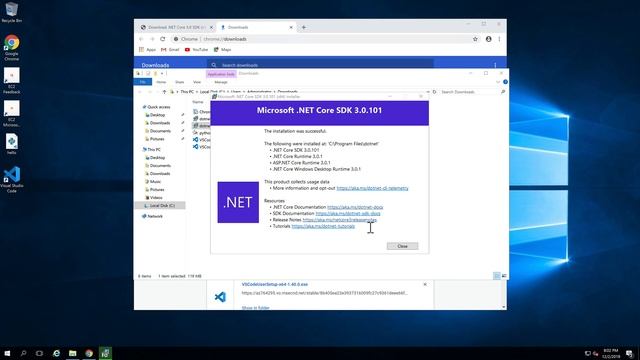Viewport: 640px width, 360px height.
Task: Switch to File Explorer on taskbar
Action: click(73, 353)
